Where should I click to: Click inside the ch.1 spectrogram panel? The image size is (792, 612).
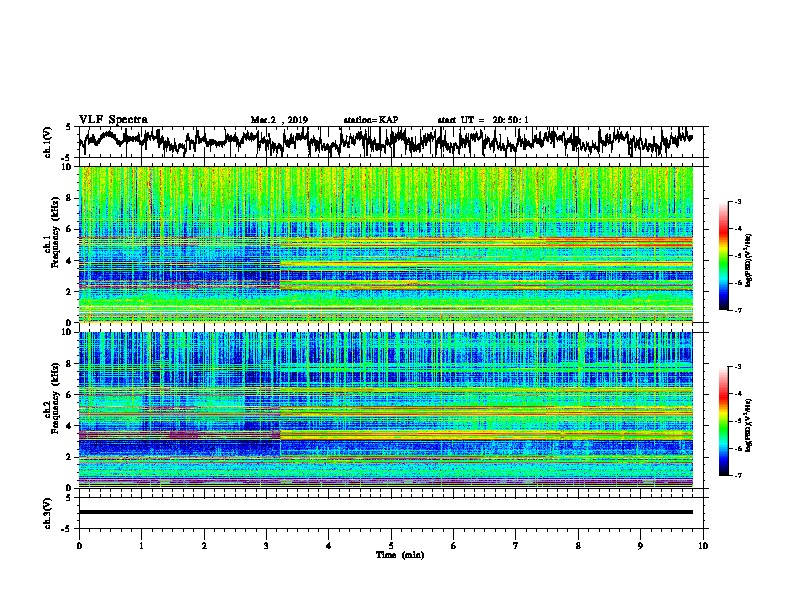385,244
